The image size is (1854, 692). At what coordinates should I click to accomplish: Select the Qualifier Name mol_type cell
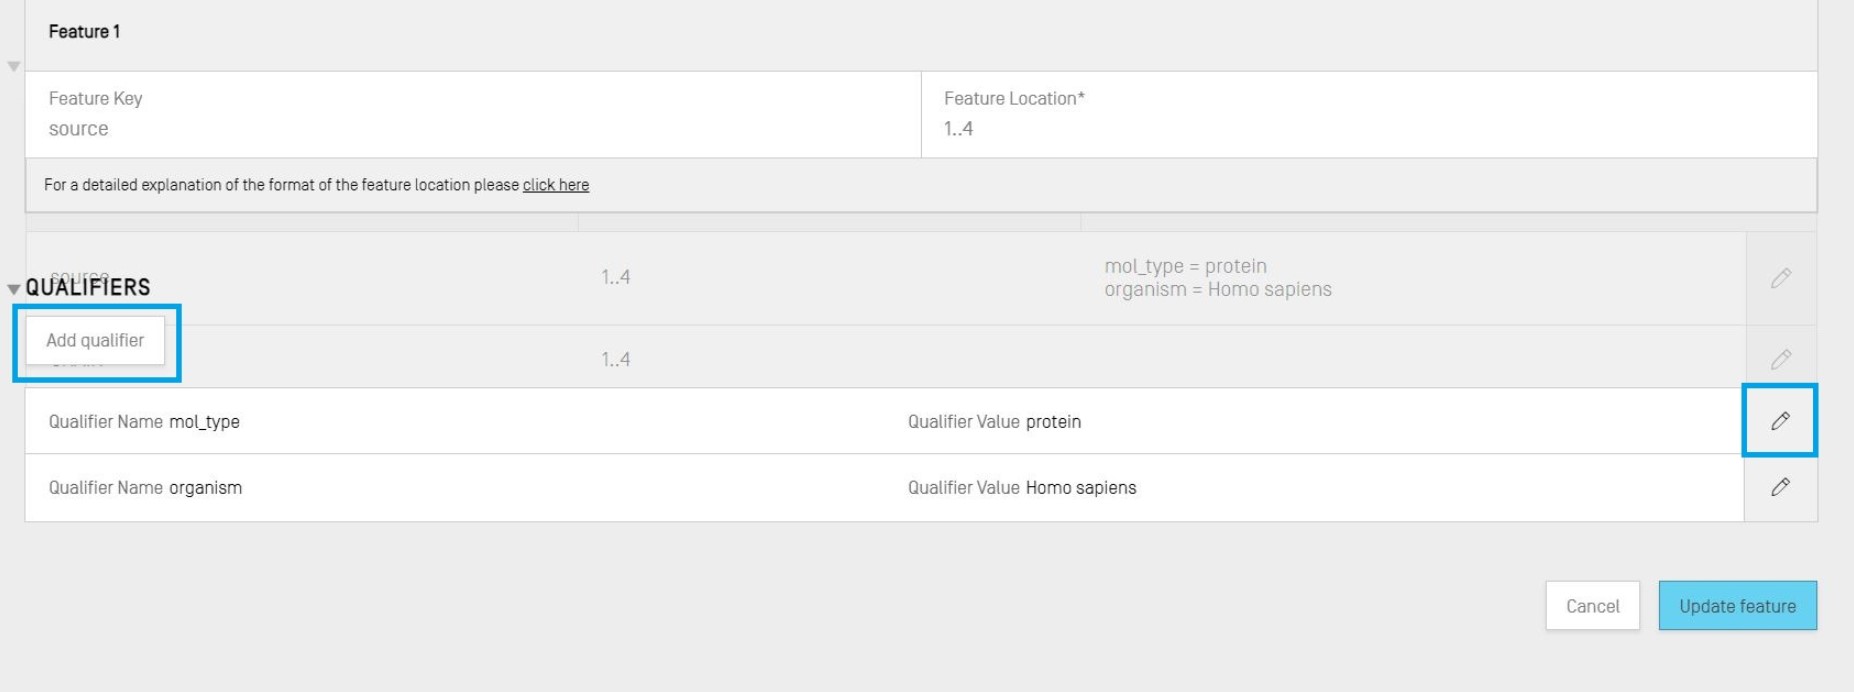[x=204, y=422]
